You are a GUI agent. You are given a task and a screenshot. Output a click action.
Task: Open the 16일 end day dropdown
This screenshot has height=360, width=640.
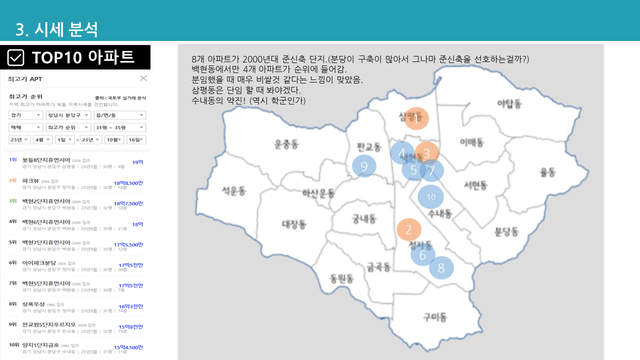[136, 140]
